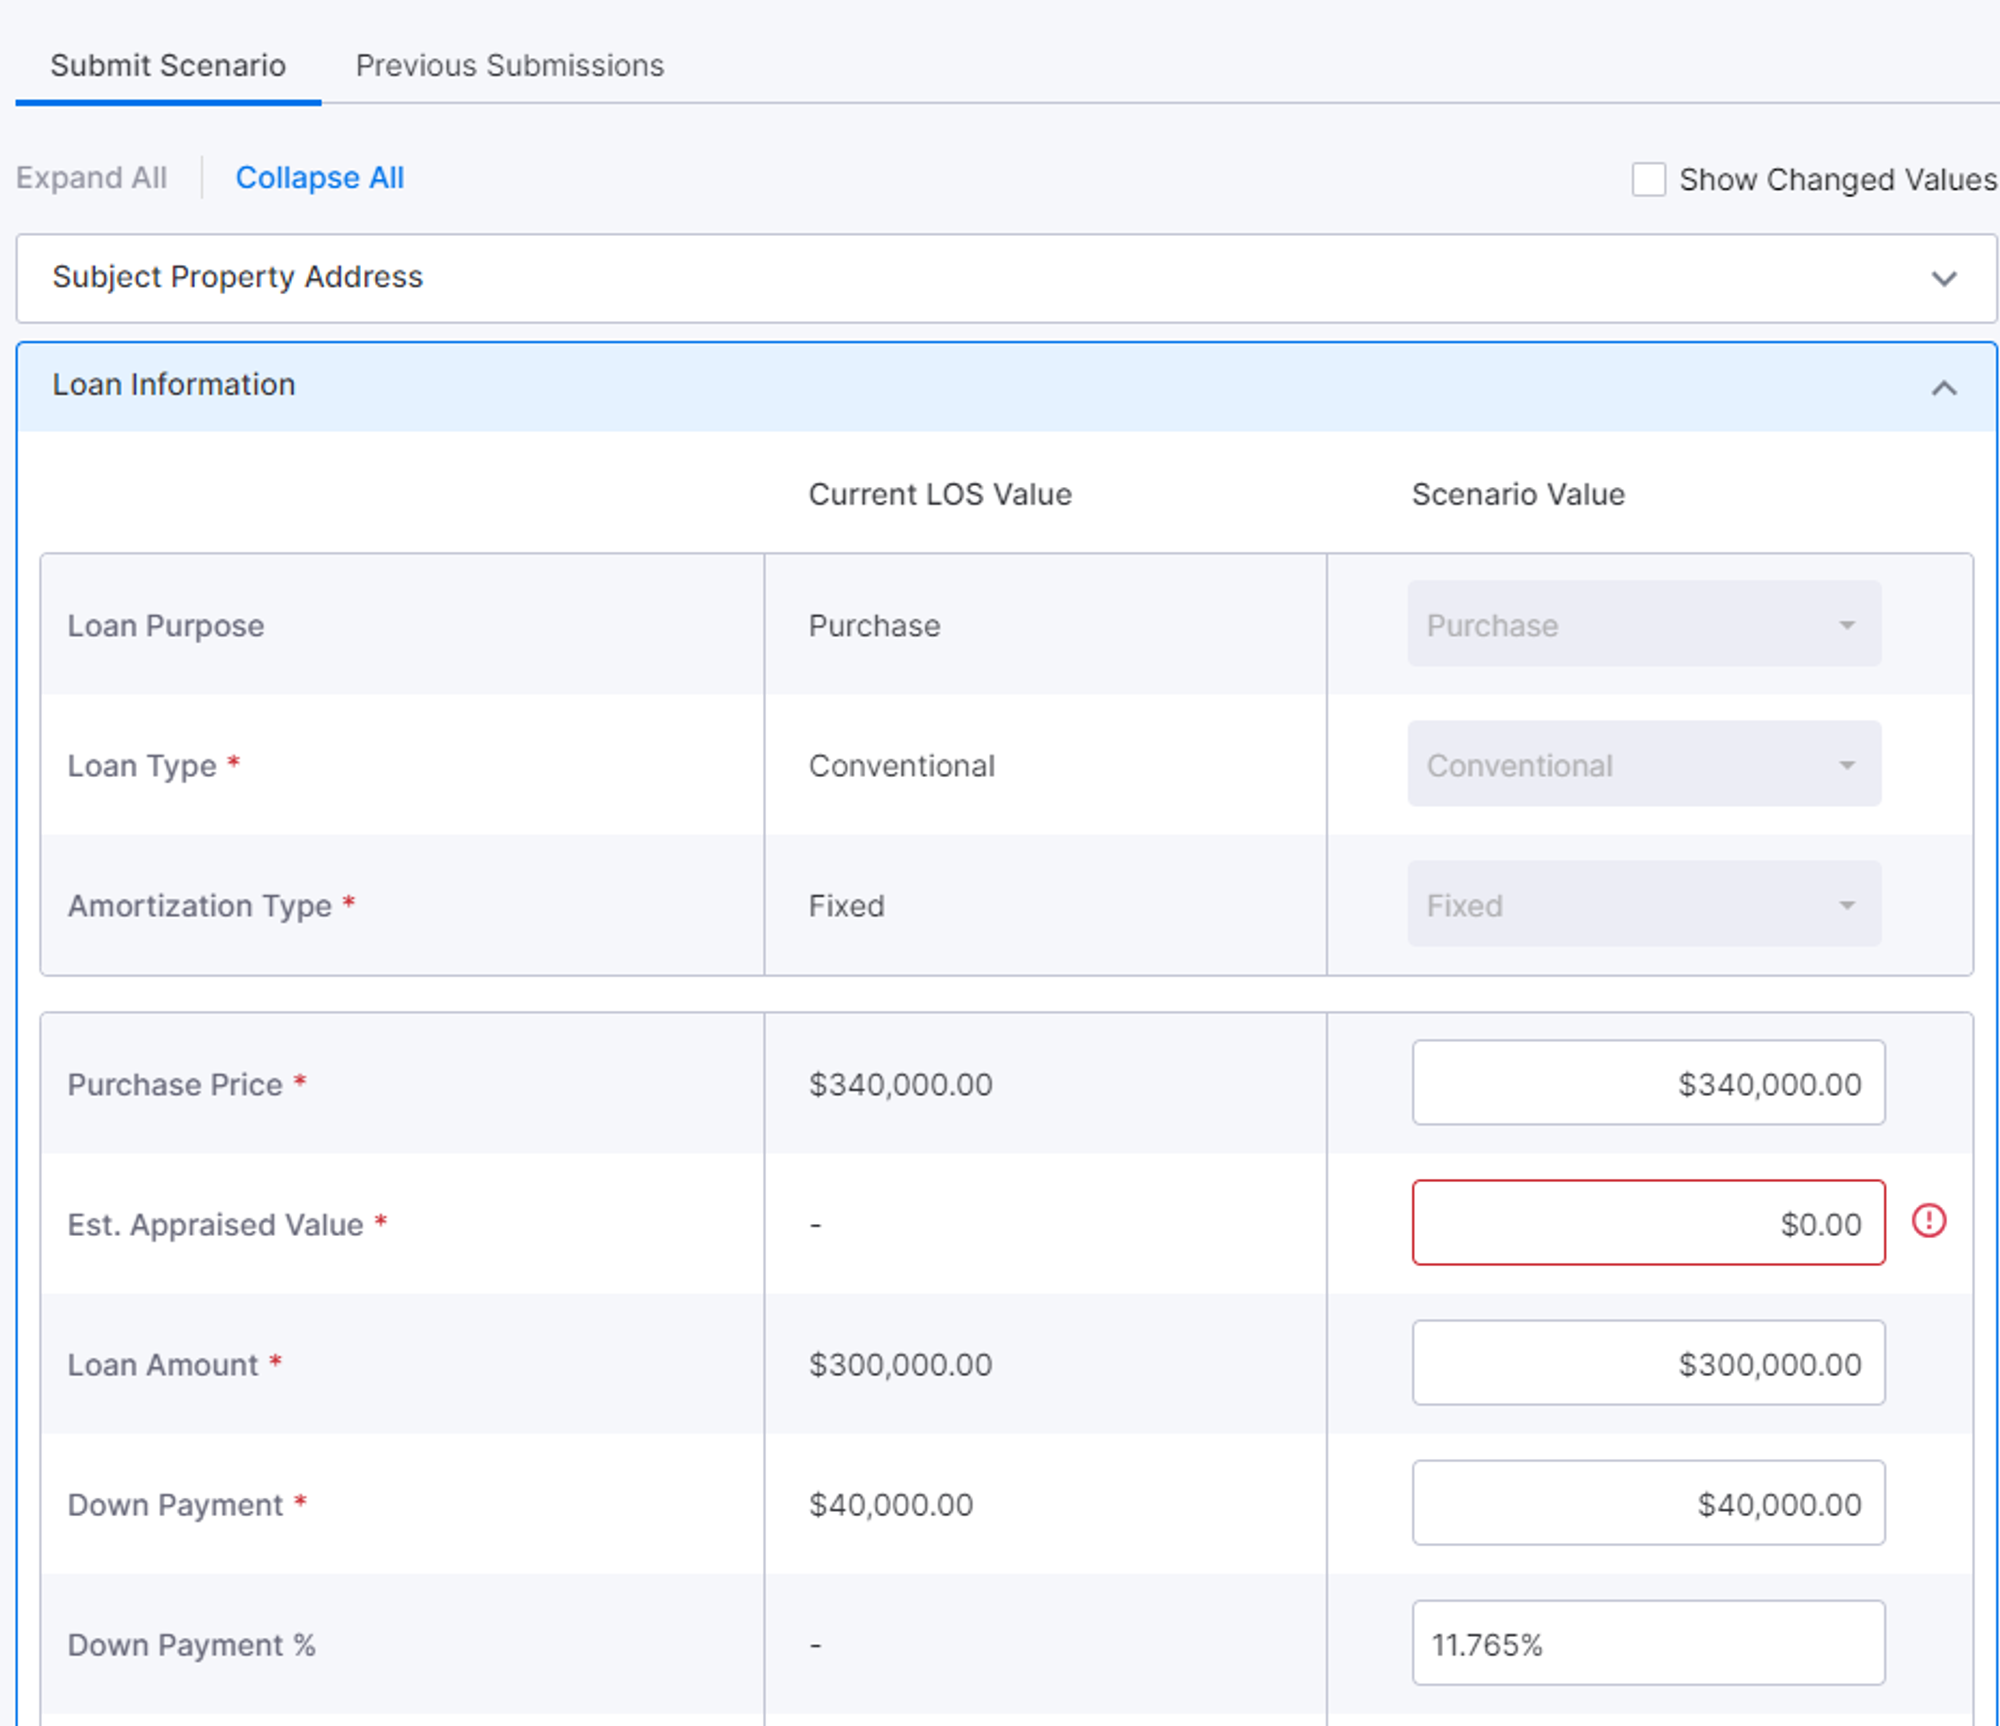The width and height of the screenshot is (2000, 1726).
Task: Click the Expand All link
Action: pos(91,178)
